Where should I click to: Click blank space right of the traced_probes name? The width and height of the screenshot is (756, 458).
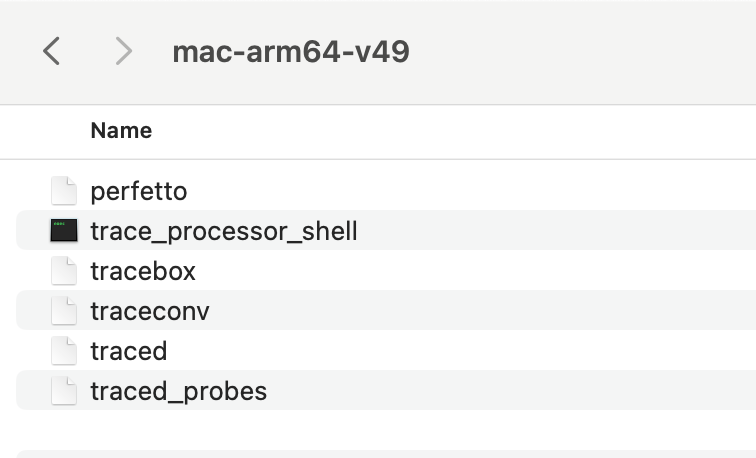[500, 391]
